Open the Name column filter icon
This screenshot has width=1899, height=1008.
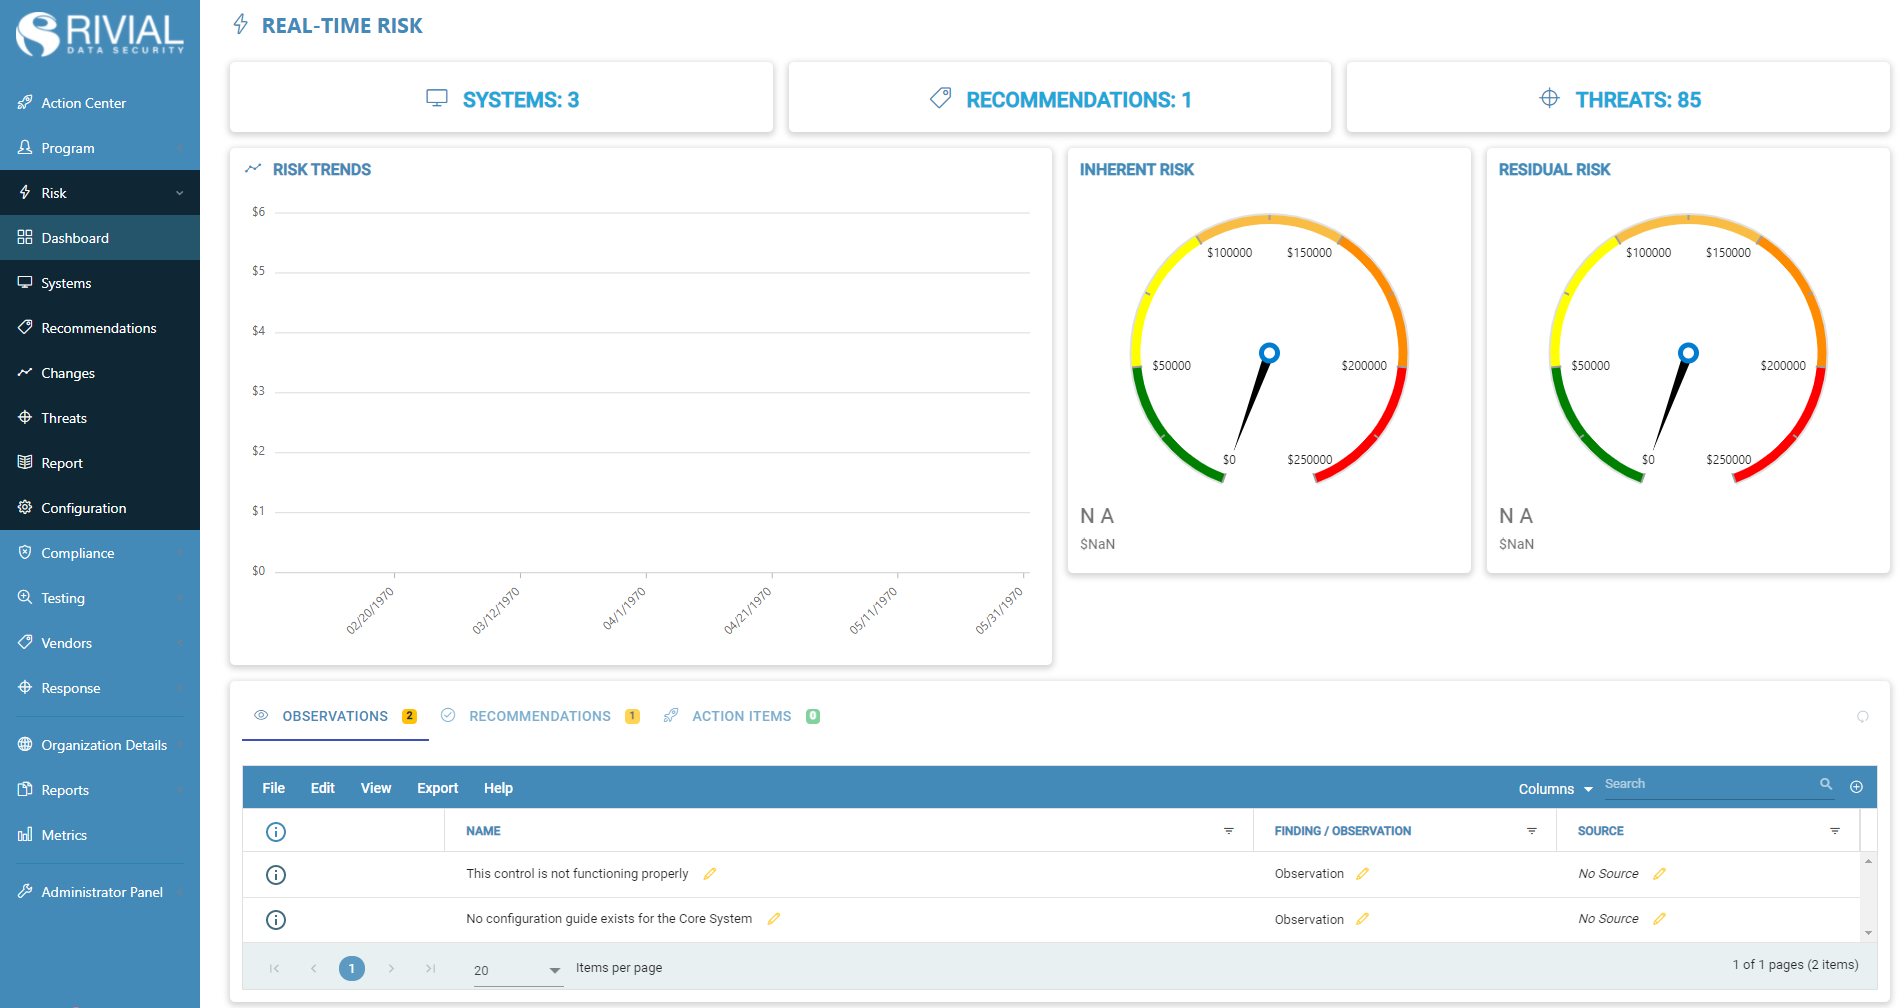tap(1228, 831)
